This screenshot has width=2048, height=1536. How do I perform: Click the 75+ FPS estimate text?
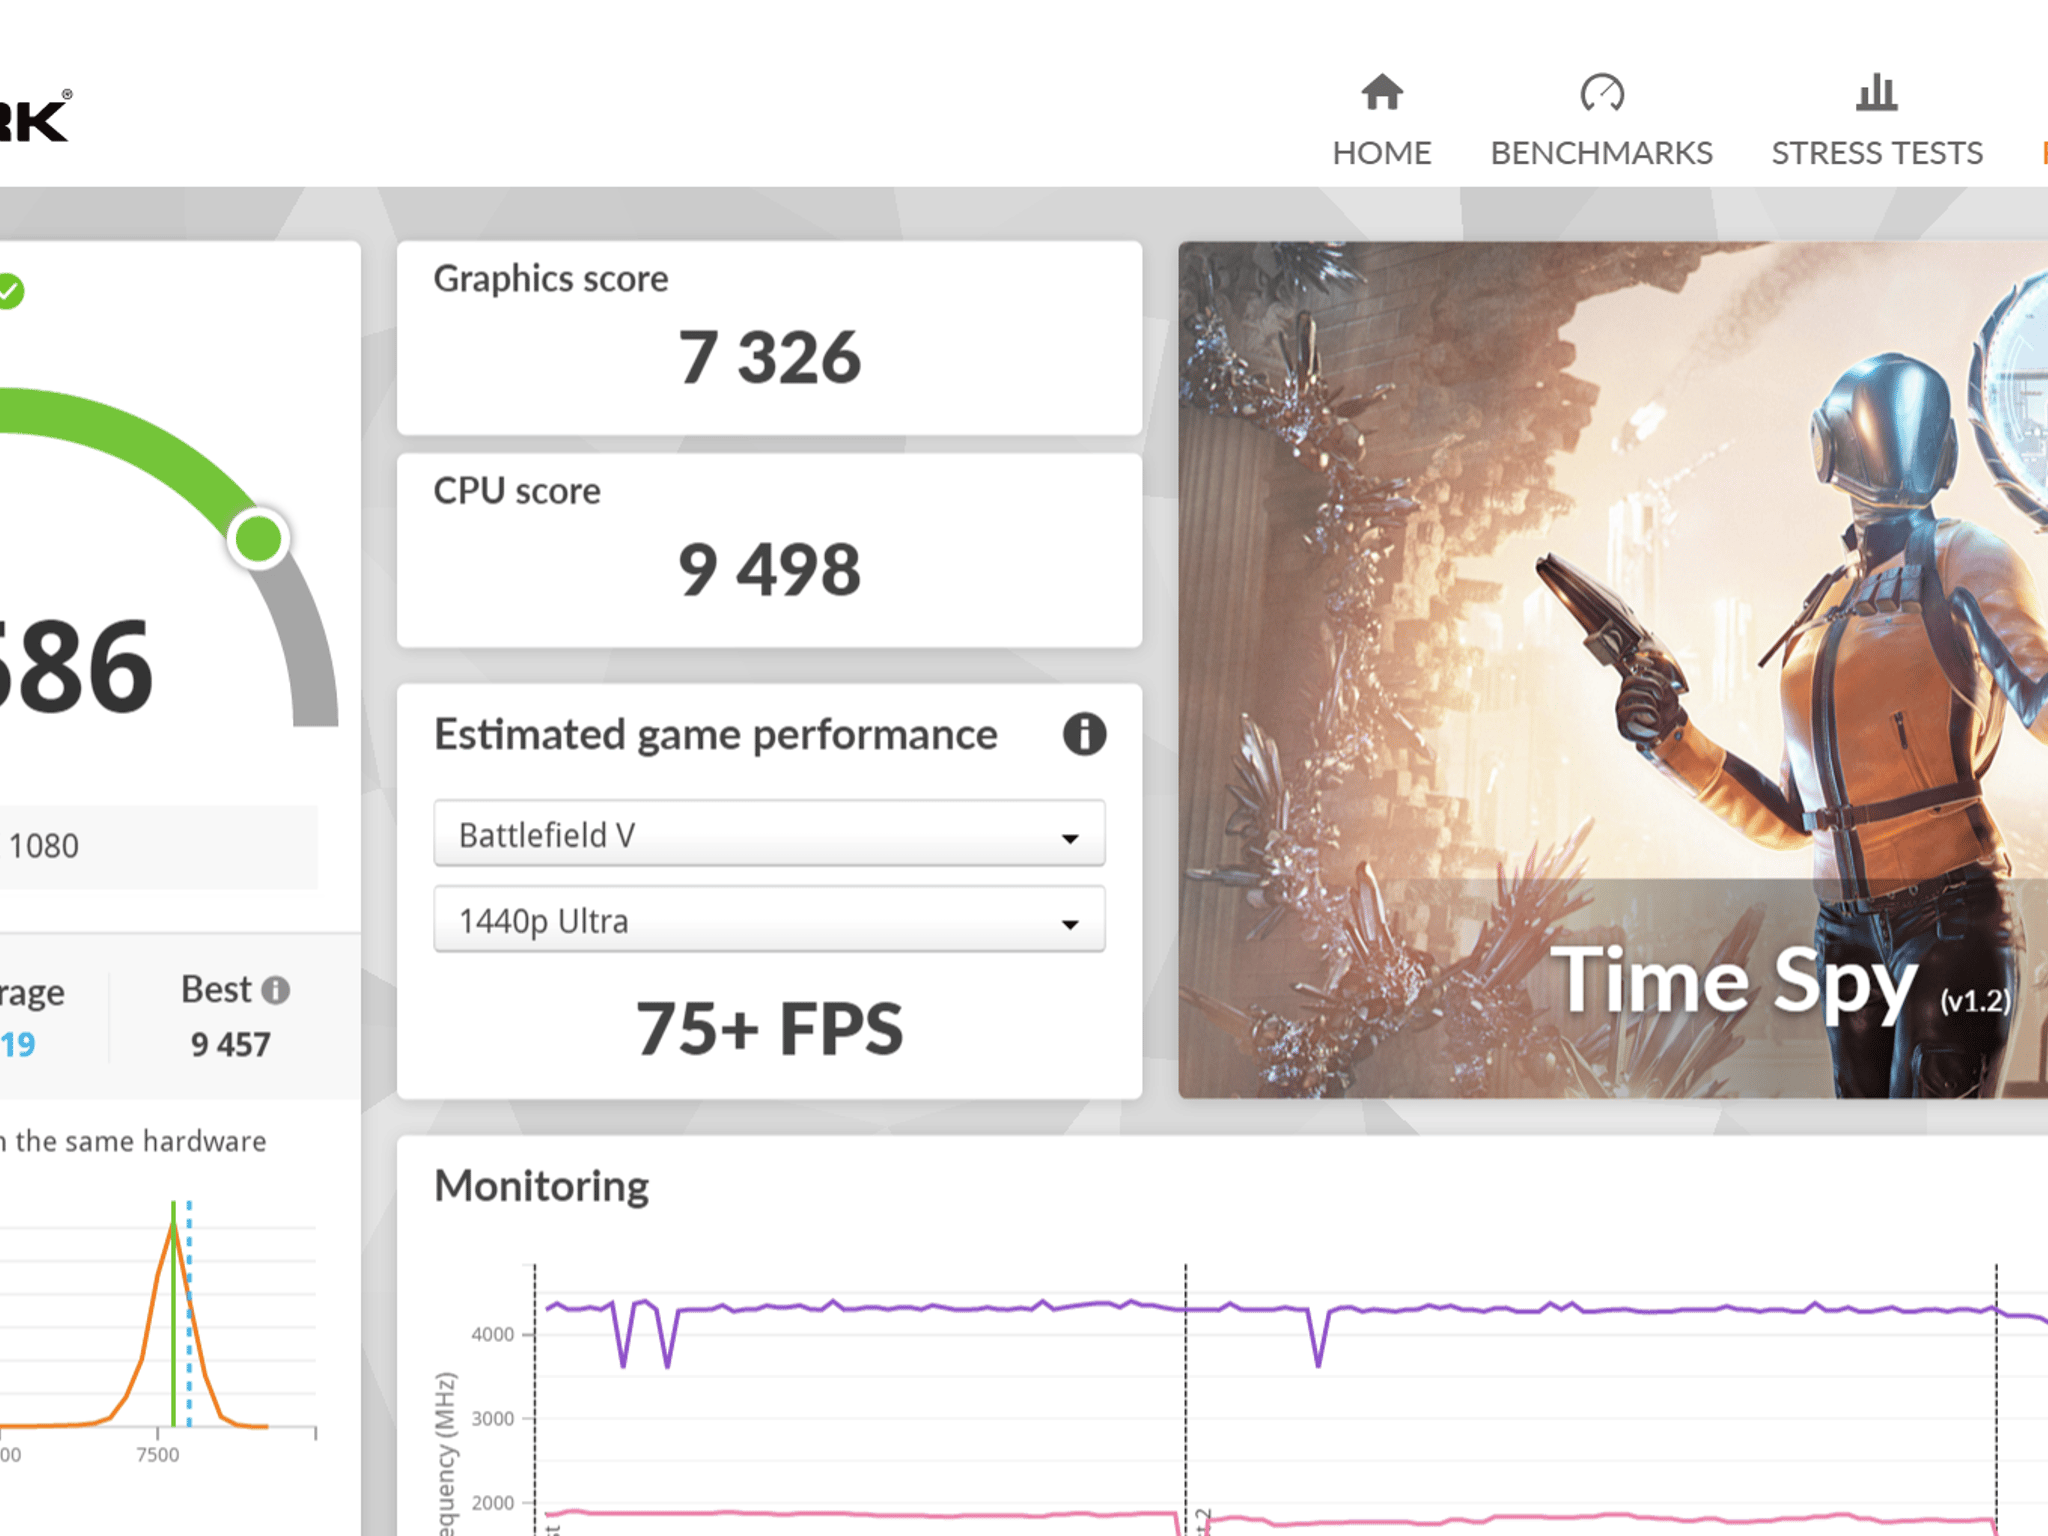click(x=769, y=1028)
